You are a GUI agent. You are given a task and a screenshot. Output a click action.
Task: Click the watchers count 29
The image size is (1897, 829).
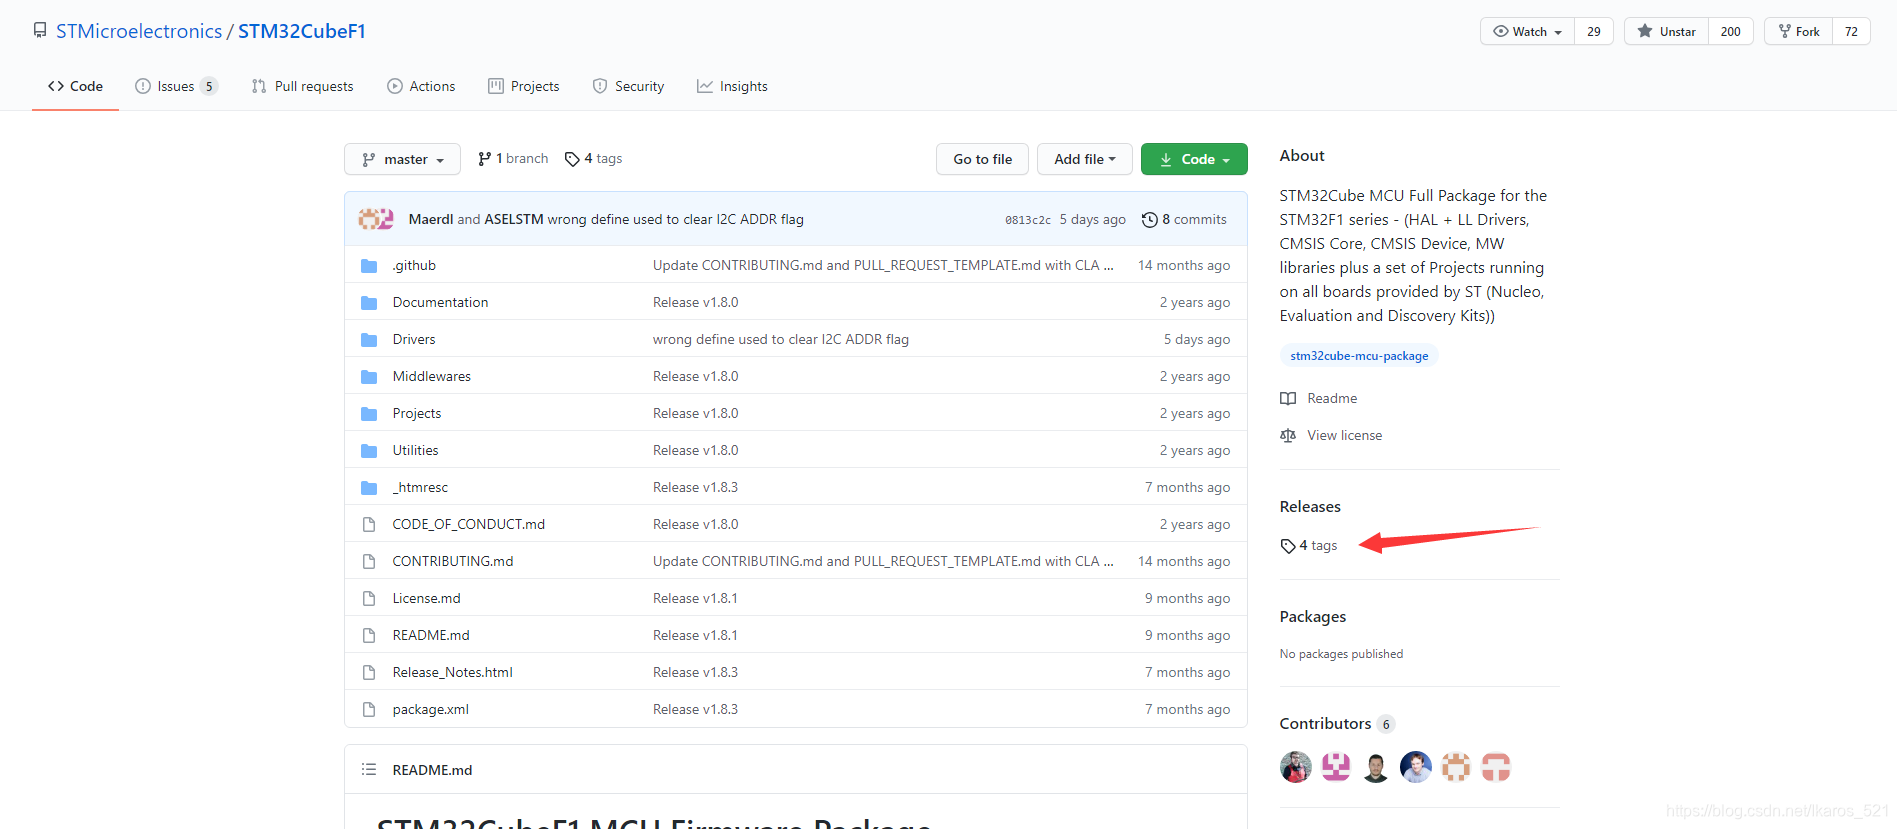point(1594,32)
